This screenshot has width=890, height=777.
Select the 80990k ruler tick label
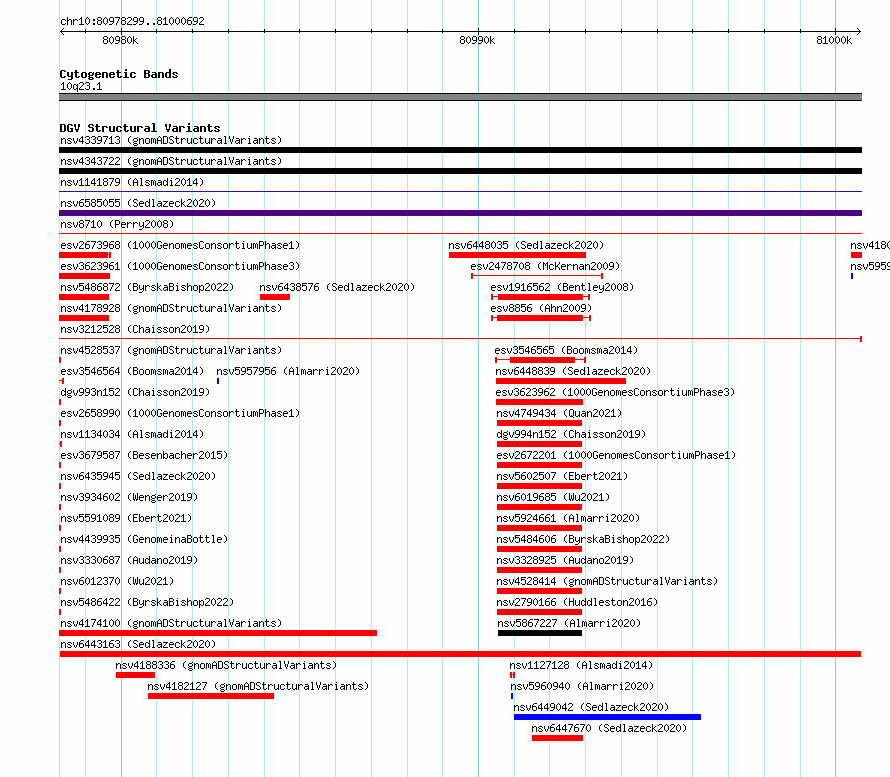point(477,40)
